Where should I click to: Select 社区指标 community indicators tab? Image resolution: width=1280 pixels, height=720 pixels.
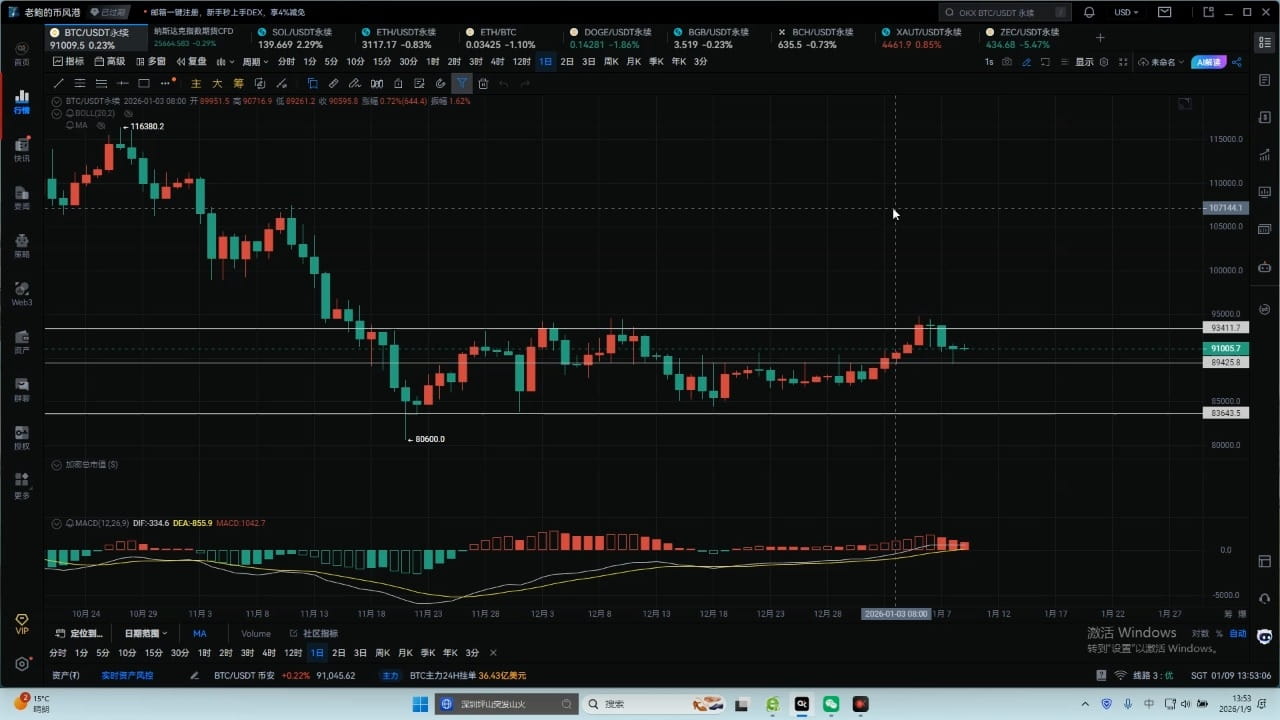(x=314, y=633)
